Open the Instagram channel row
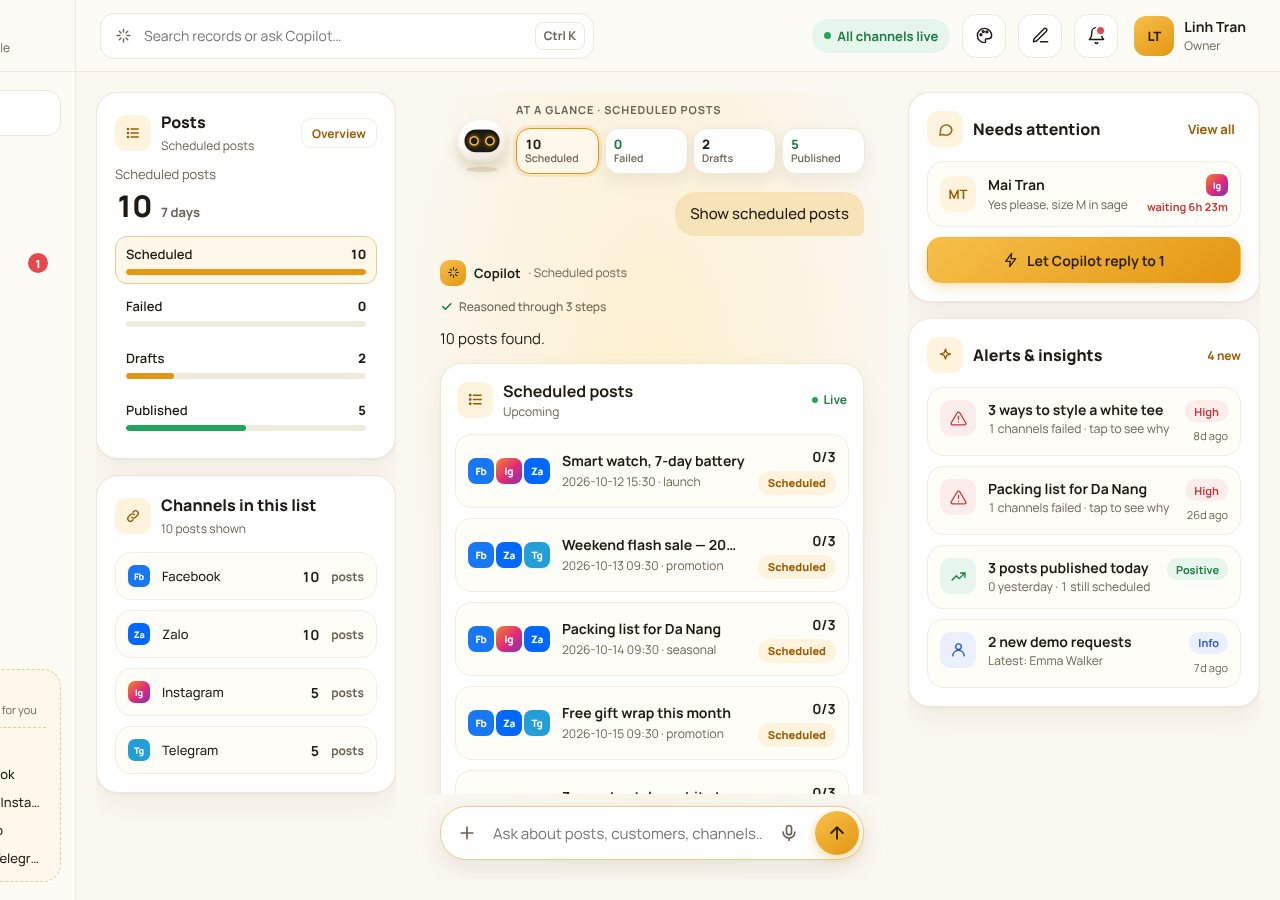The image size is (1280, 900). pyautogui.click(x=246, y=693)
